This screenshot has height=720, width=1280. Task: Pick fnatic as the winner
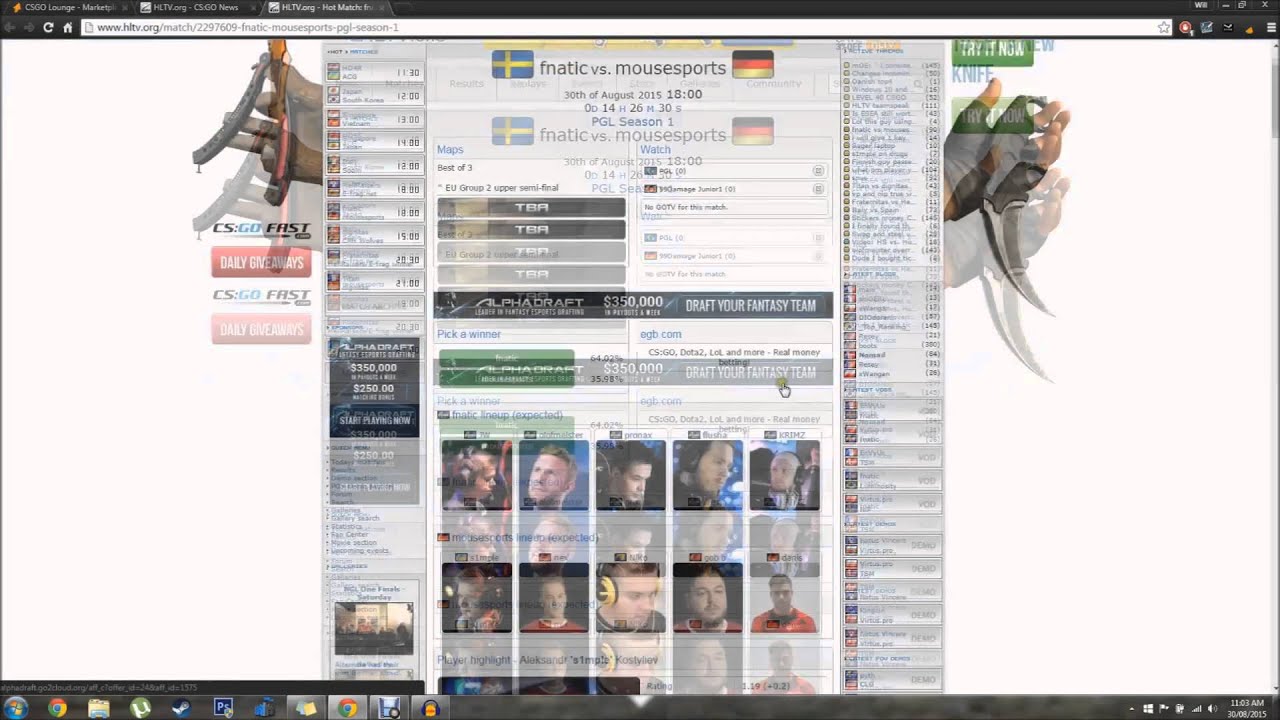pyautogui.click(x=506, y=360)
